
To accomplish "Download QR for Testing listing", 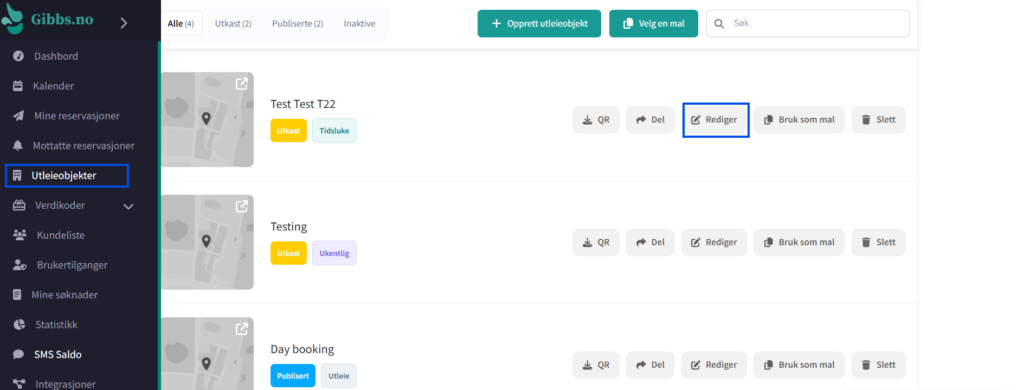I will [x=596, y=242].
